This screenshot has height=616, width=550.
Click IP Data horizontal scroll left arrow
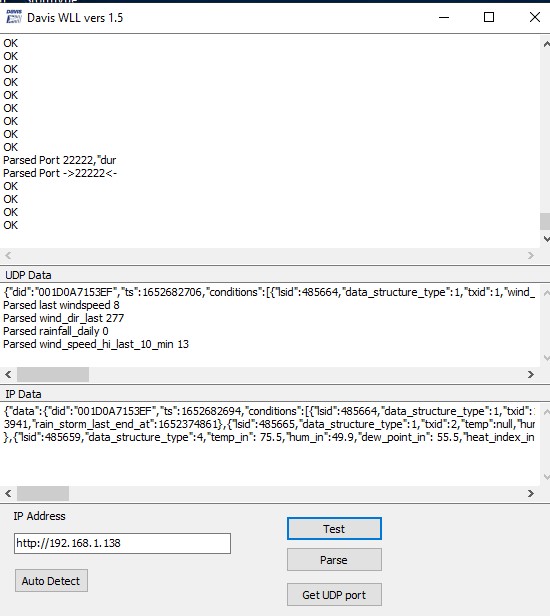[8, 493]
